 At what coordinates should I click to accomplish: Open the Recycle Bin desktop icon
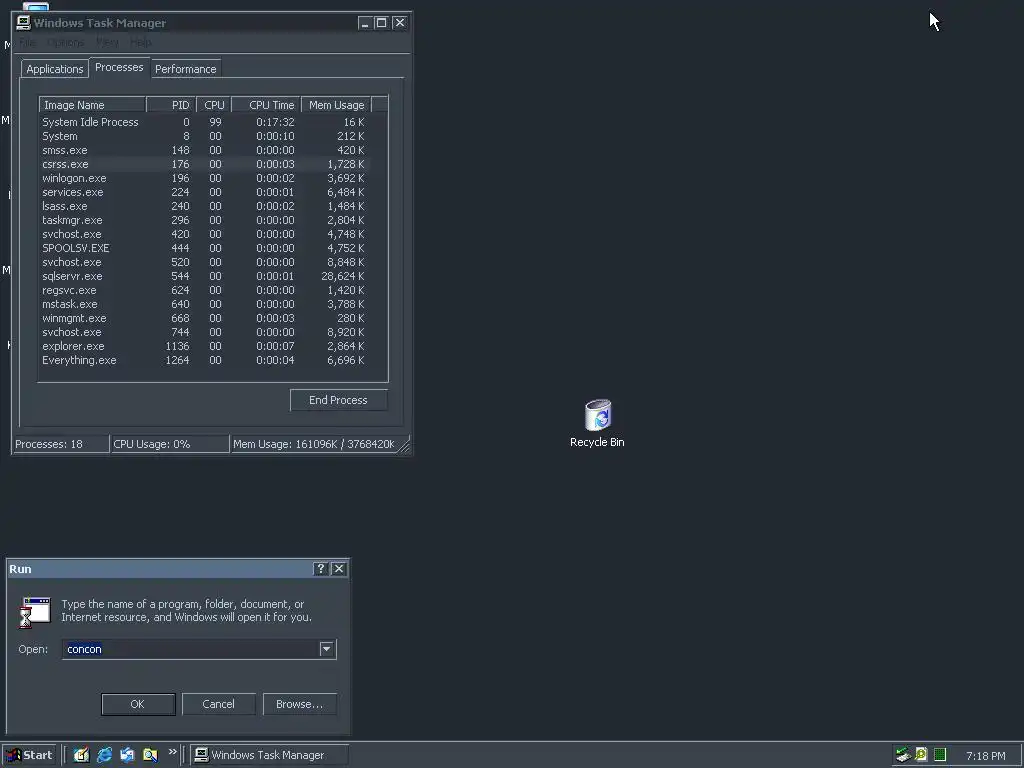click(x=597, y=423)
